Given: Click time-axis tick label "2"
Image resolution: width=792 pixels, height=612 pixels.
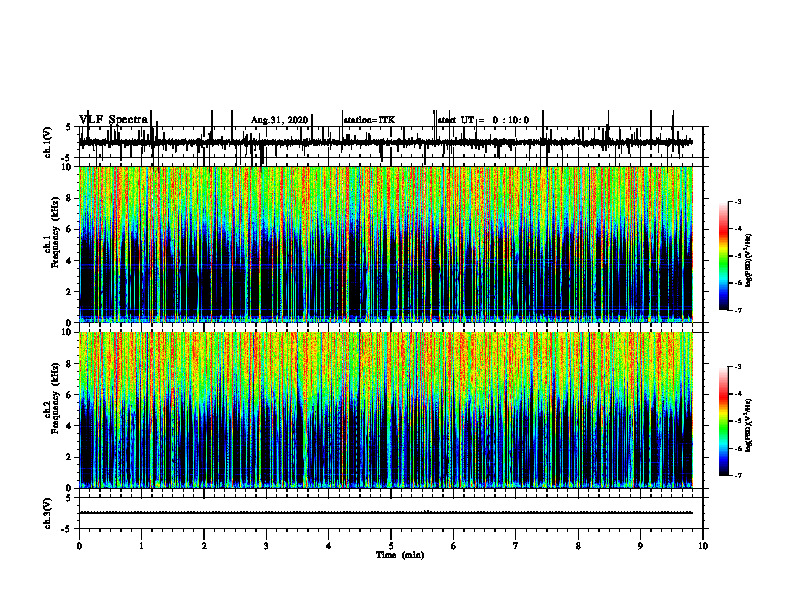Looking at the screenshot, I should (204, 546).
